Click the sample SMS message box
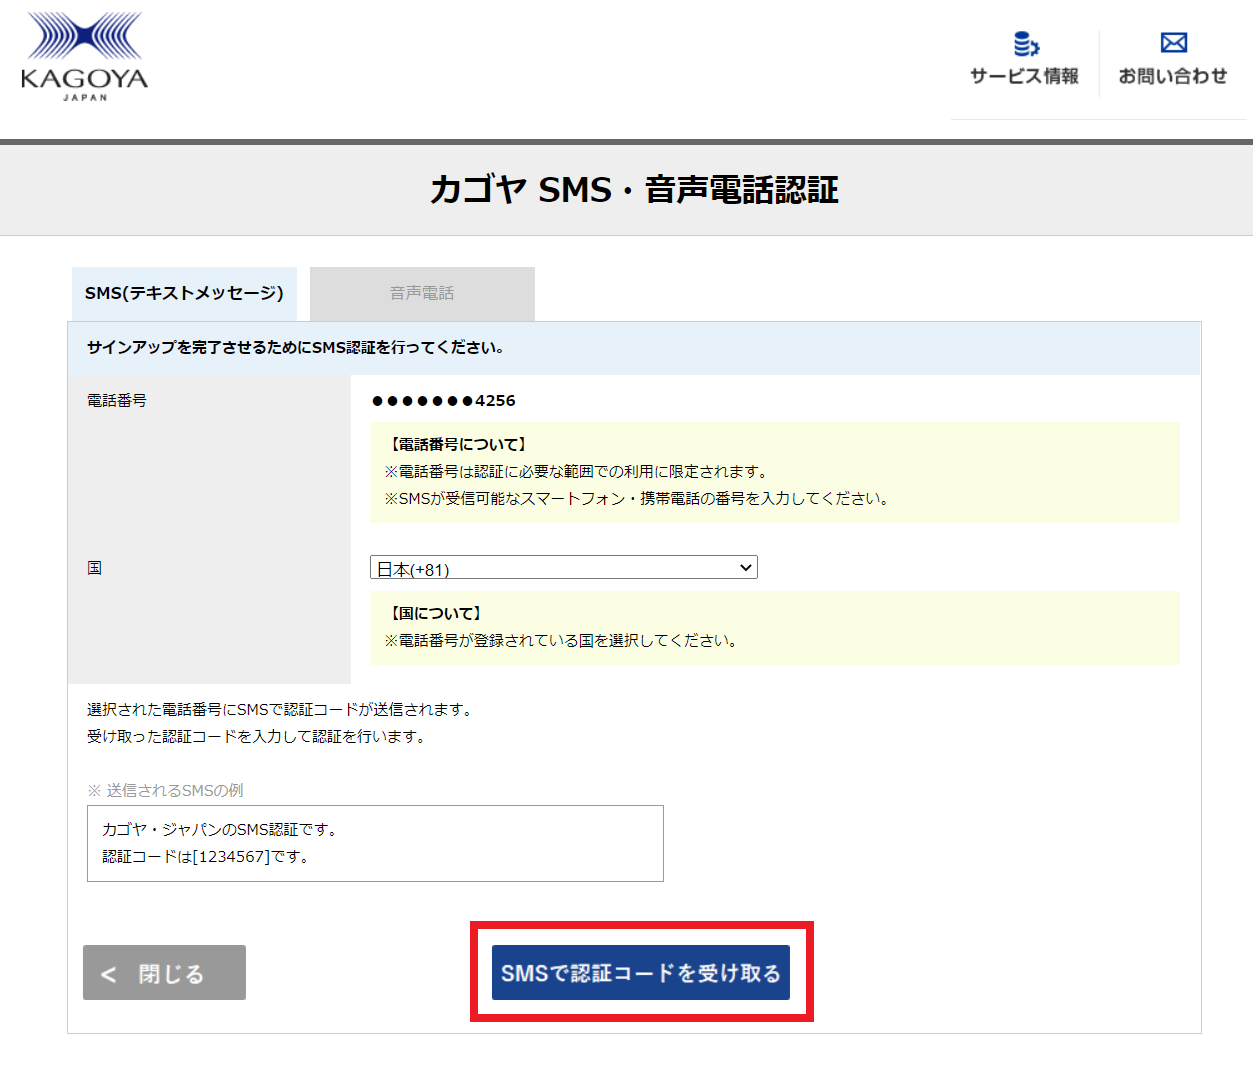1253x1091 pixels. [375, 843]
